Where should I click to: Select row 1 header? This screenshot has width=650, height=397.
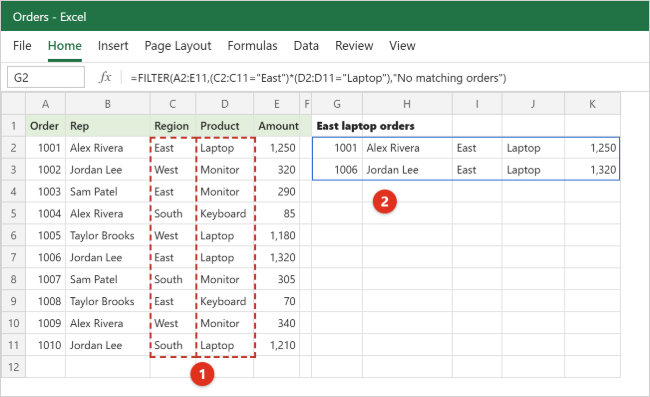tap(14, 126)
